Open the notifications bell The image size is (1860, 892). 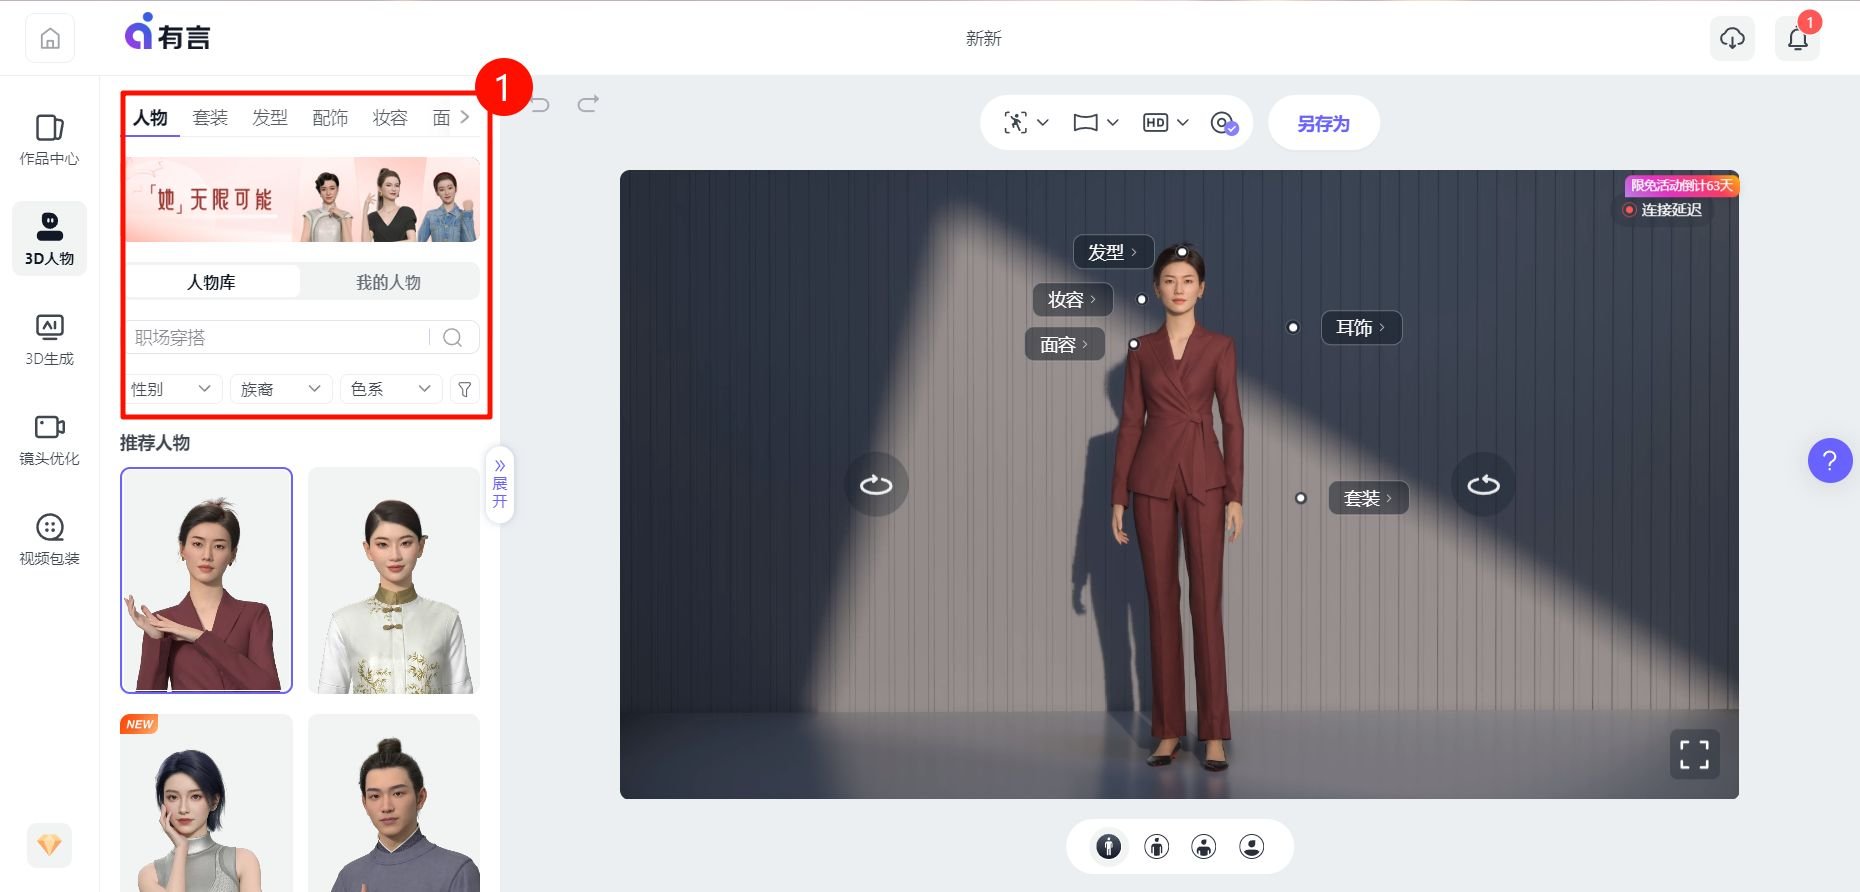pyautogui.click(x=1797, y=39)
